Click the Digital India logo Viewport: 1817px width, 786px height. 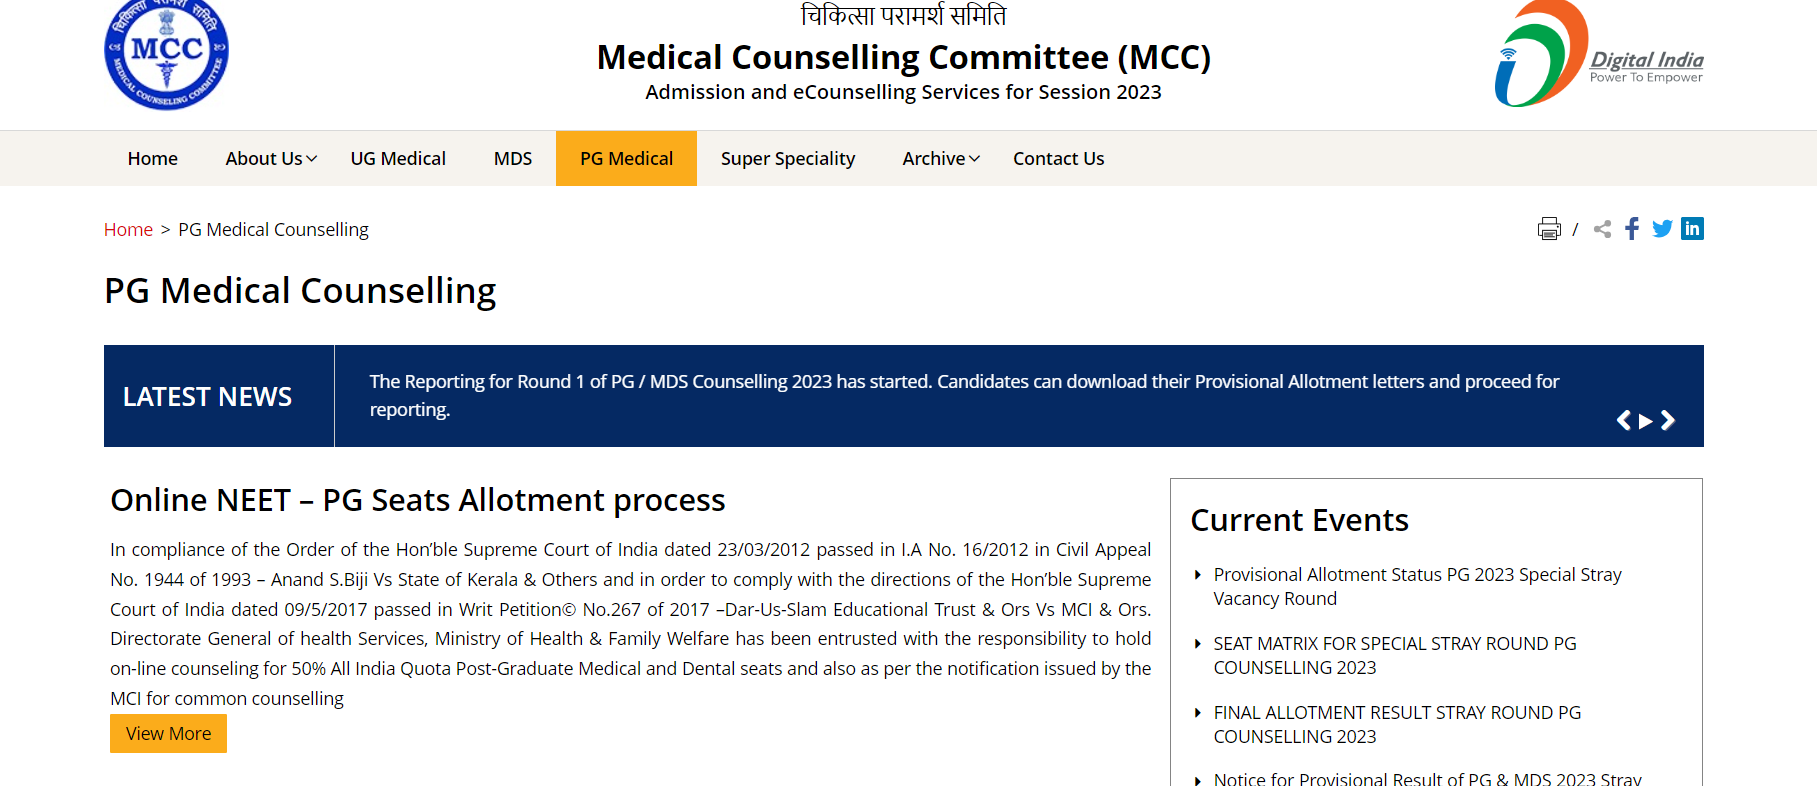click(x=1599, y=54)
